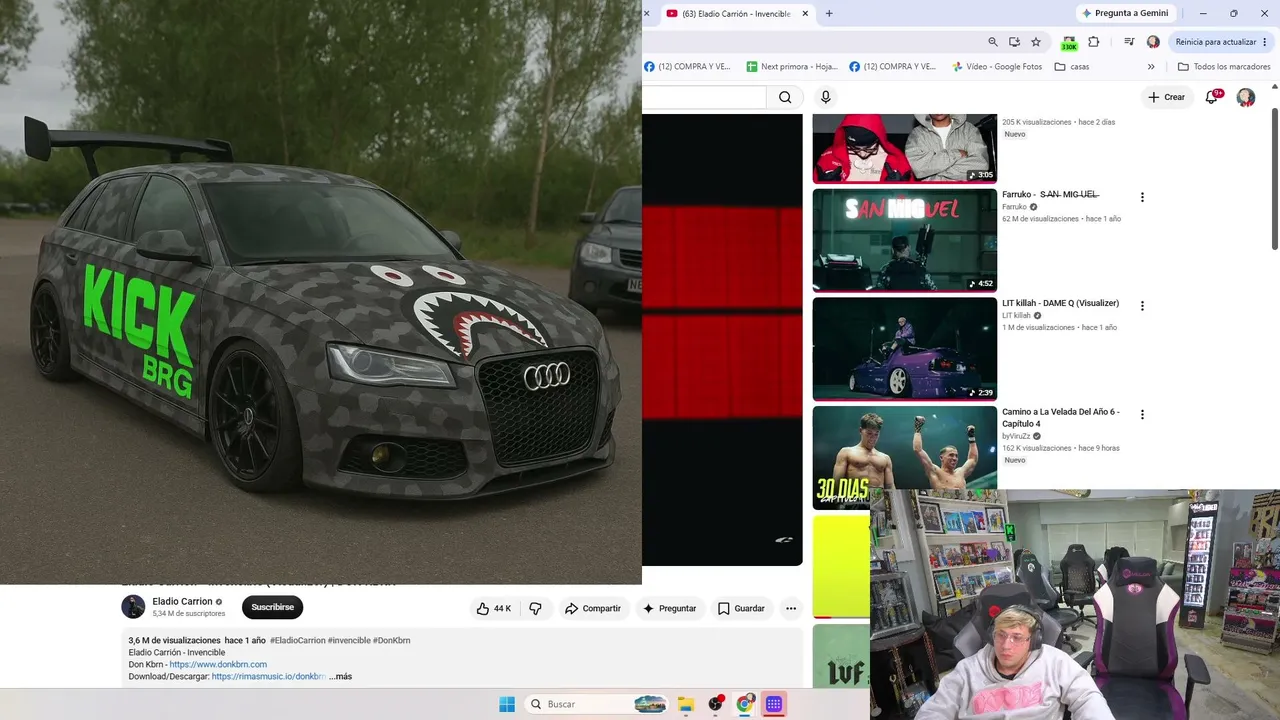Click the Windows taskbar Buscar search box
The image size is (1280, 720).
[597, 704]
